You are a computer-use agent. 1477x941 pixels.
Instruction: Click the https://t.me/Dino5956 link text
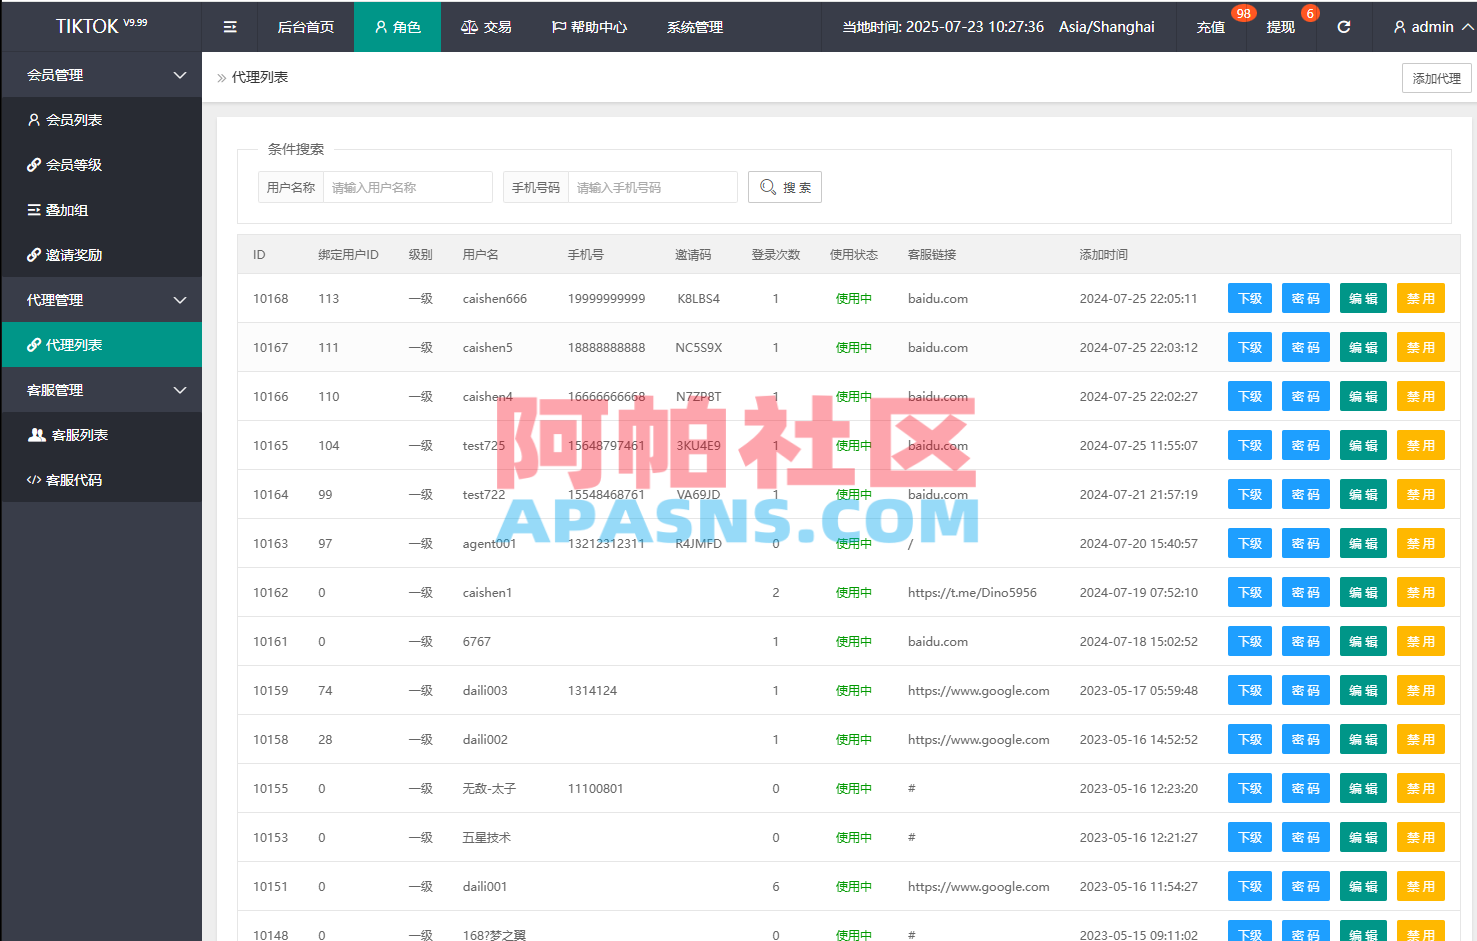tap(972, 593)
